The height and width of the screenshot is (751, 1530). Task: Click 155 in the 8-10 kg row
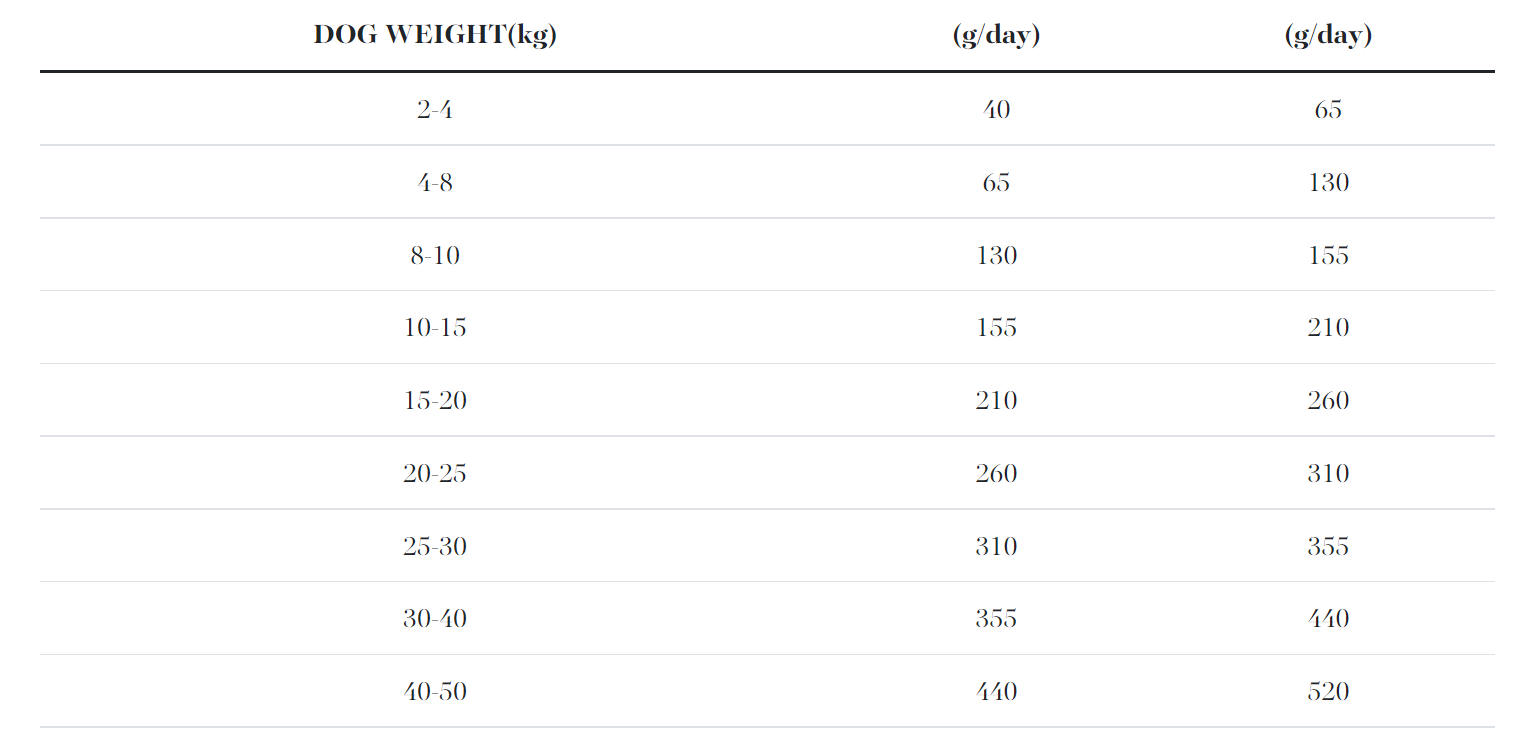1328,255
